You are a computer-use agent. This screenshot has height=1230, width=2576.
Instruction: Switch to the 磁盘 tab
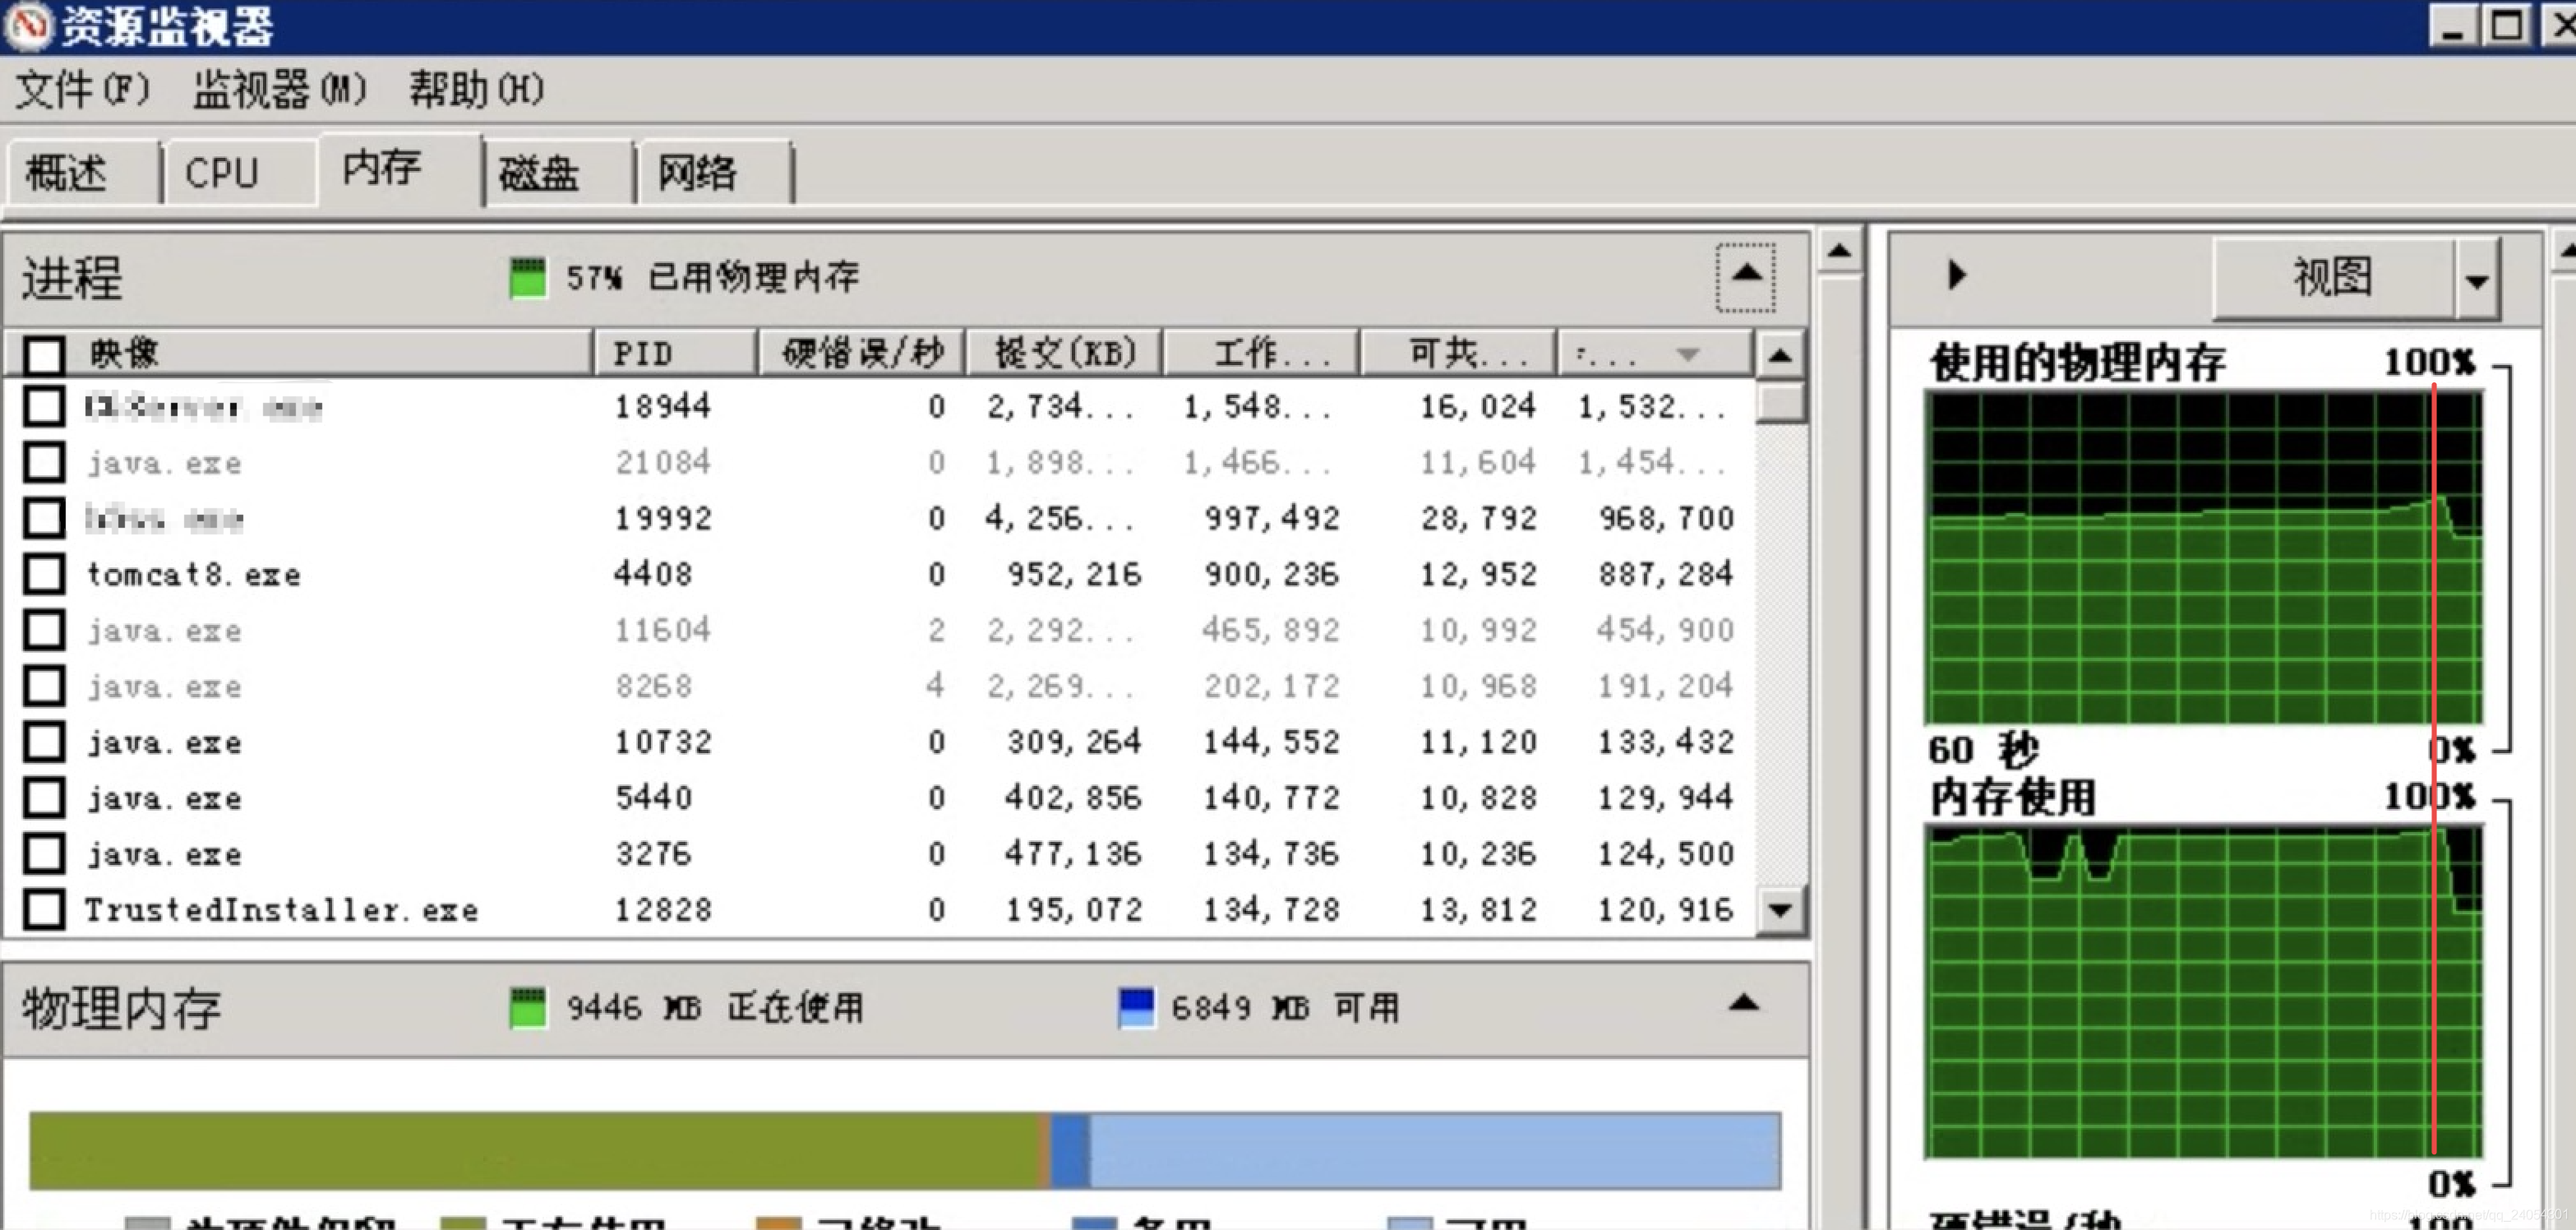(x=559, y=173)
